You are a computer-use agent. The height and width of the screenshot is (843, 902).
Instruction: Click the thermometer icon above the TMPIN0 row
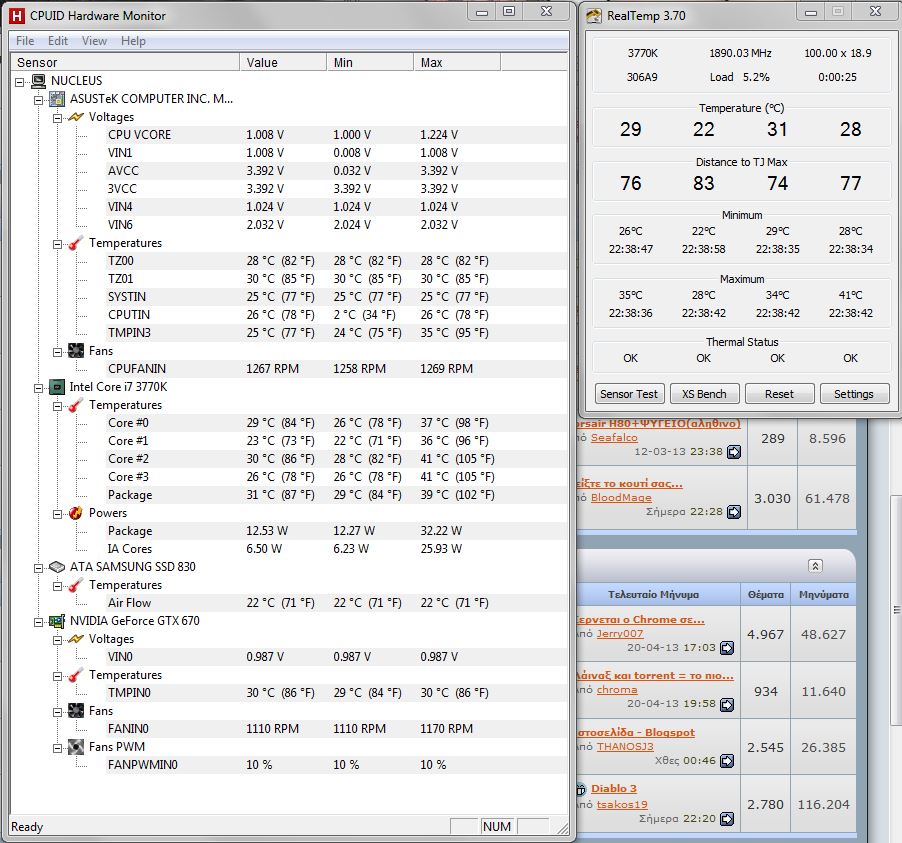pyautogui.click(x=76, y=675)
